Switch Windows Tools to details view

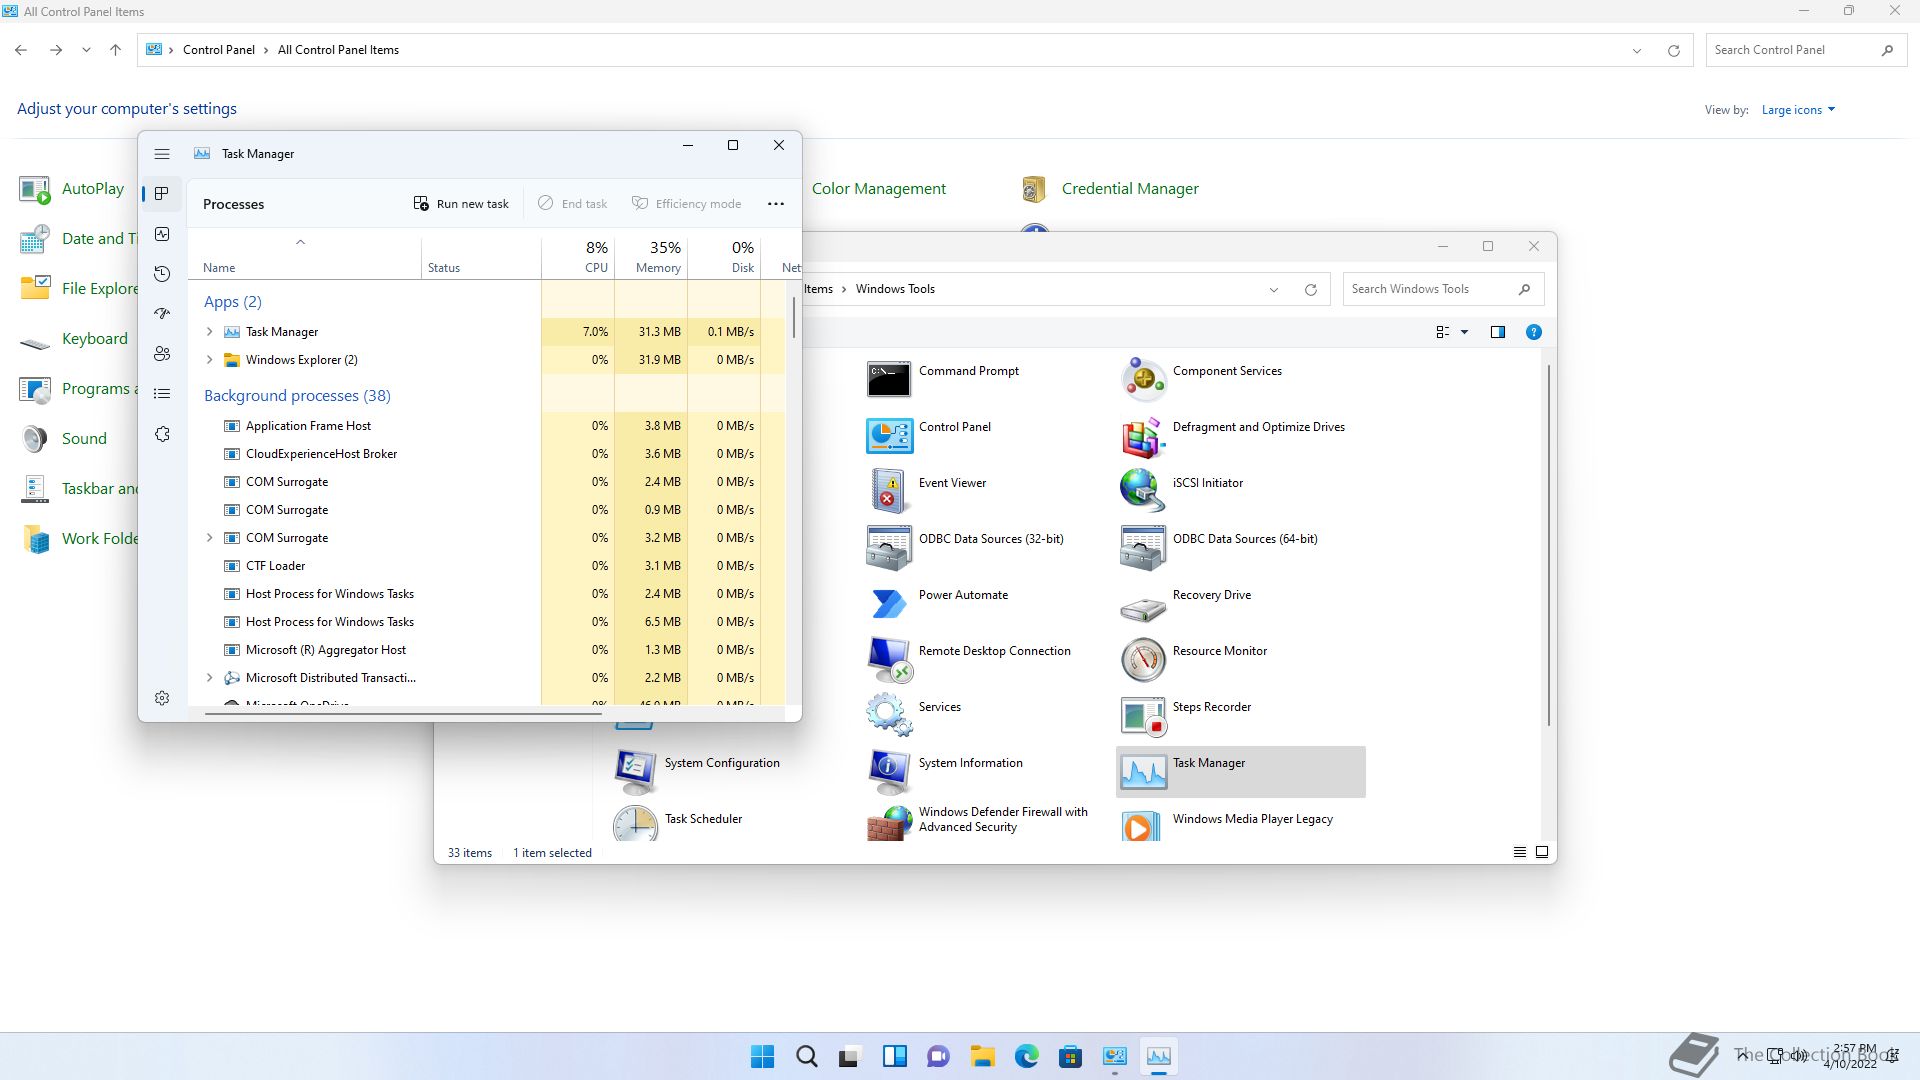[1520, 853]
